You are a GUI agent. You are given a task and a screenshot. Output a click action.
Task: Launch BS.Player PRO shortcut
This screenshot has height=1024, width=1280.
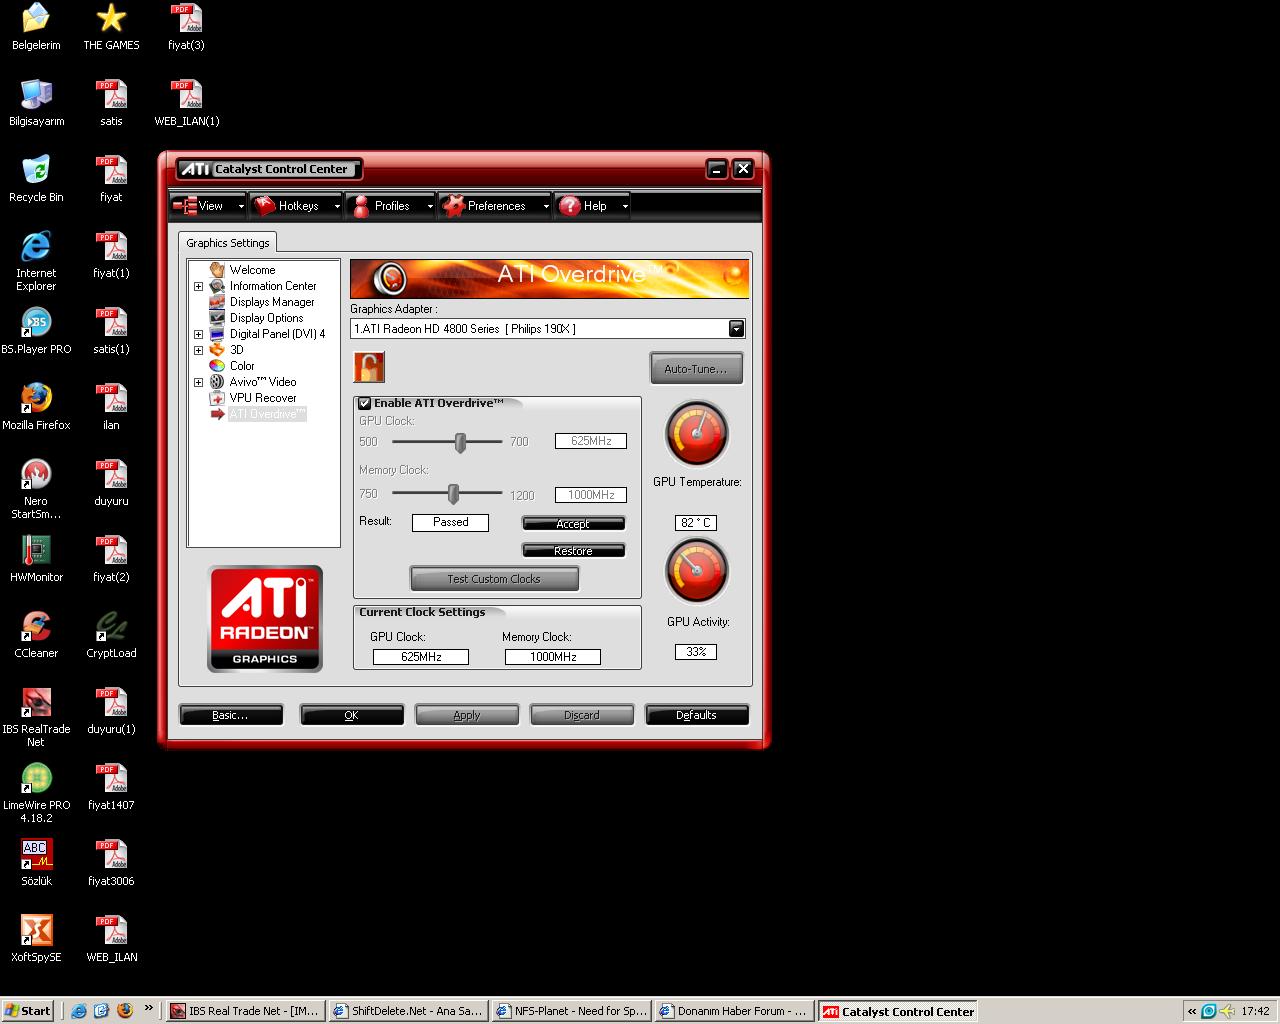(36, 331)
